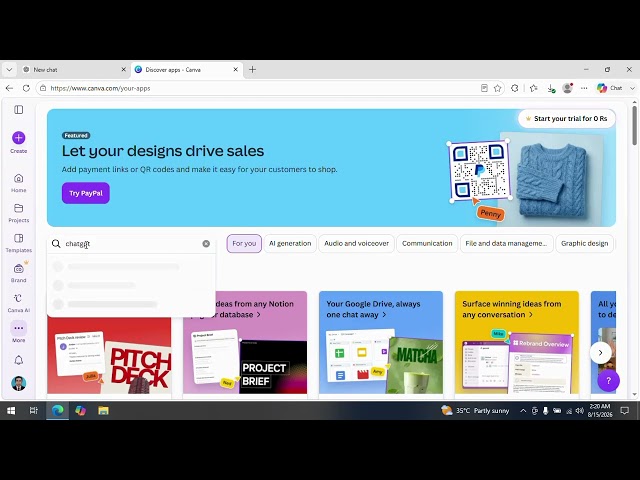
Task: Open Home in Canva sidebar
Action: coord(19,183)
